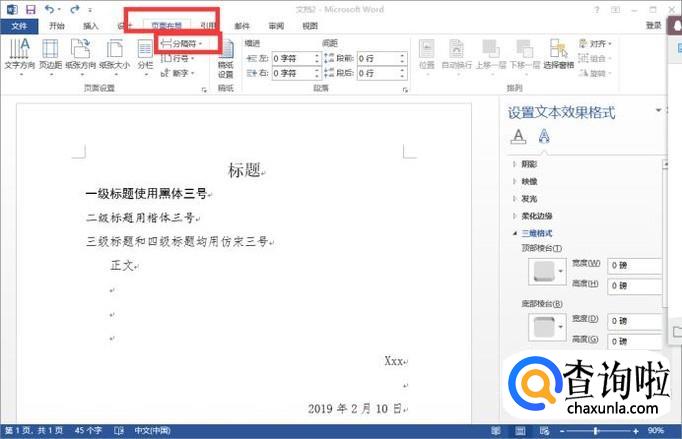This screenshot has width=682, height=439.
Task: Open the 底部棱台 bottom bevel picker
Action: (x=547, y=327)
